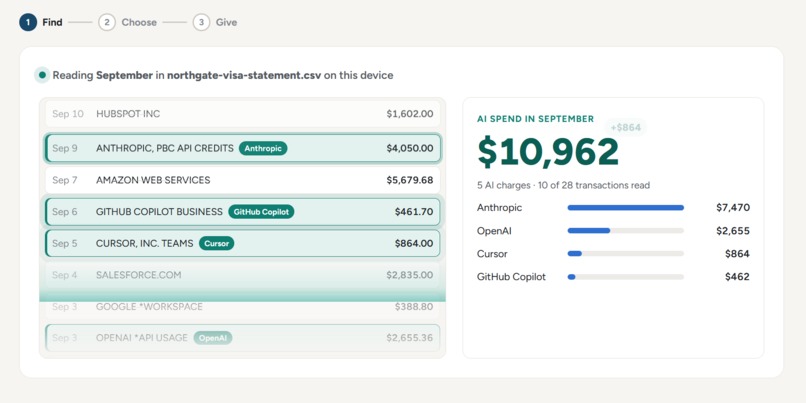The image size is (806, 403).
Task: Click the Sep 7 date
Action: pos(65,180)
